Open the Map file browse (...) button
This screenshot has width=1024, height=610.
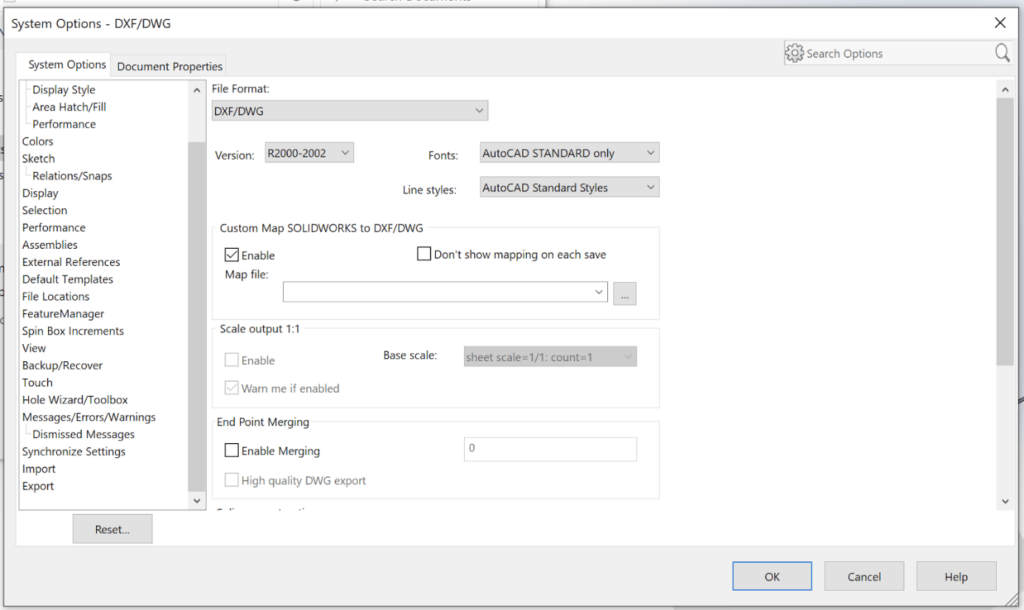[625, 293]
